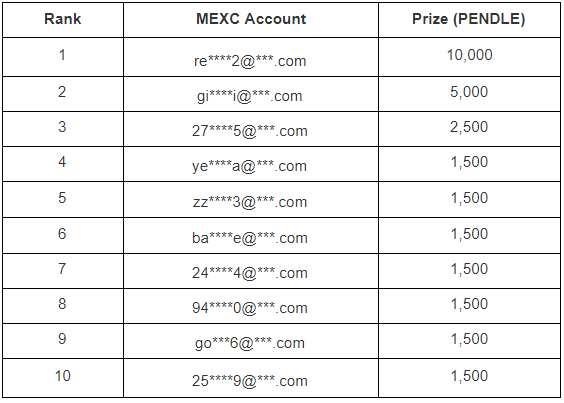Image resolution: width=564 pixels, height=403 pixels.
Task: Select the account gi****i@***.com
Action: pyautogui.click(x=250, y=96)
